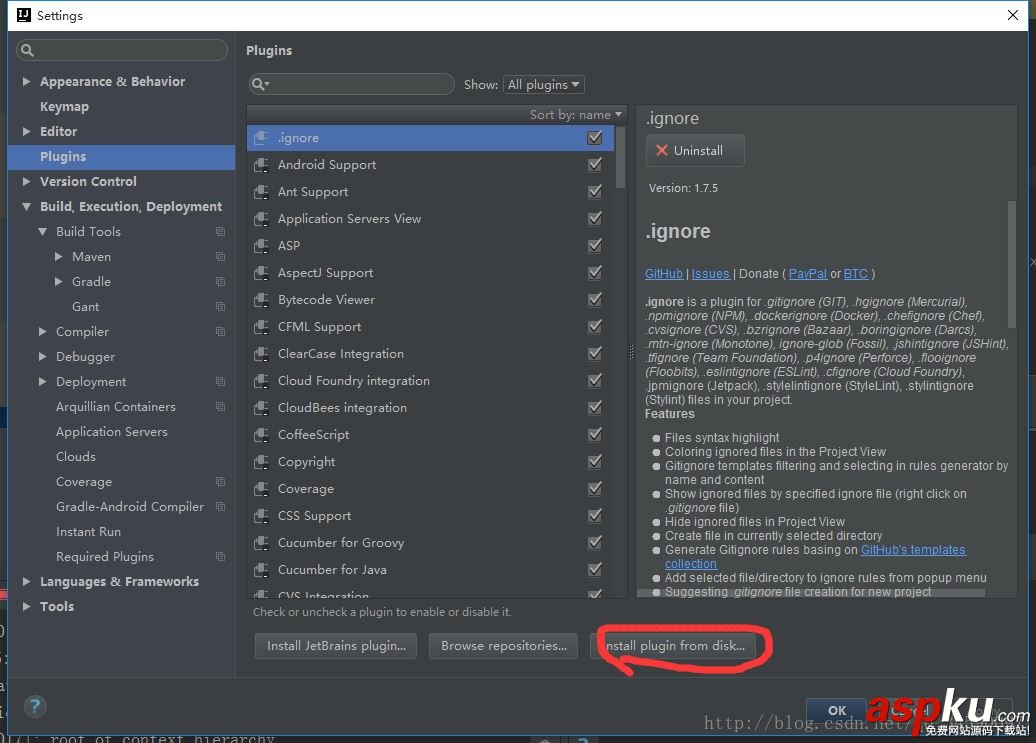Screen dimensions: 1036x743
Task: Open the Clouds settings page
Action: coord(76,457)
